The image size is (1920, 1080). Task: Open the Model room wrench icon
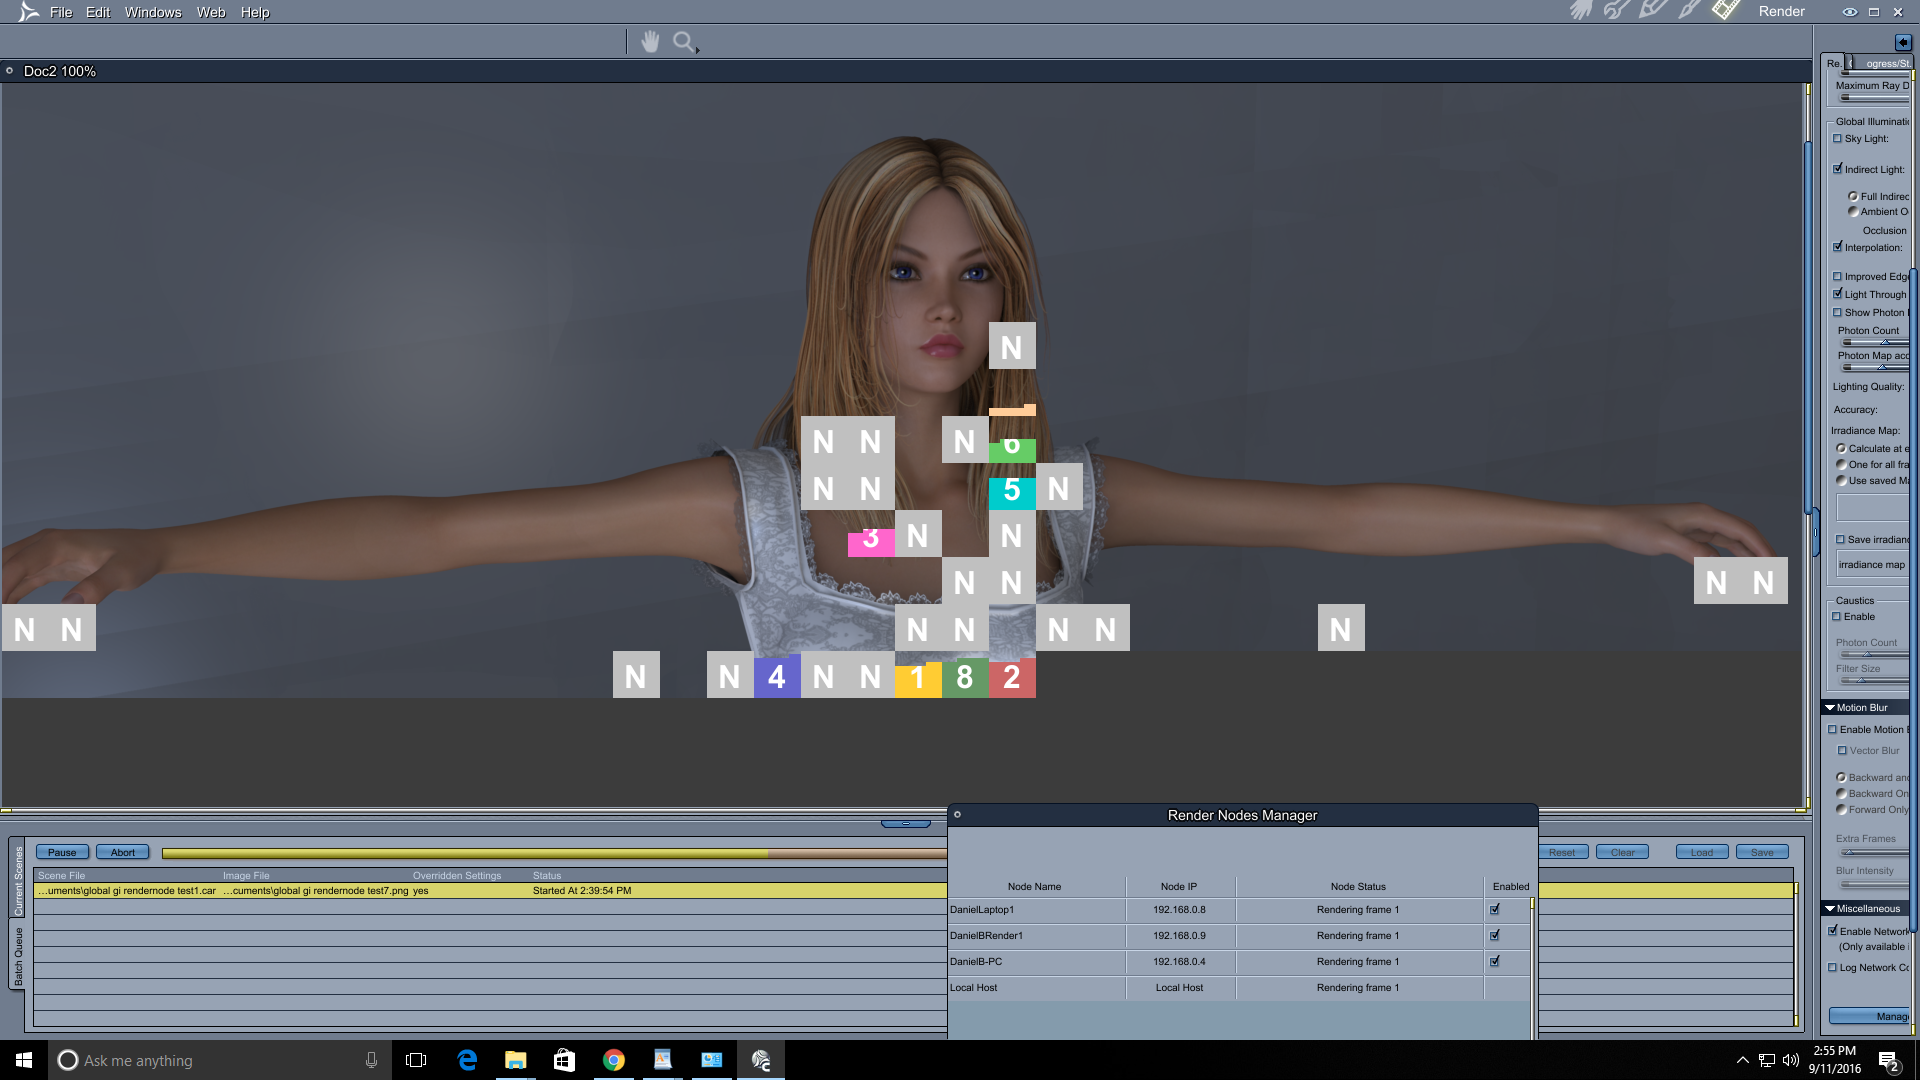(x=1616, y=11)
